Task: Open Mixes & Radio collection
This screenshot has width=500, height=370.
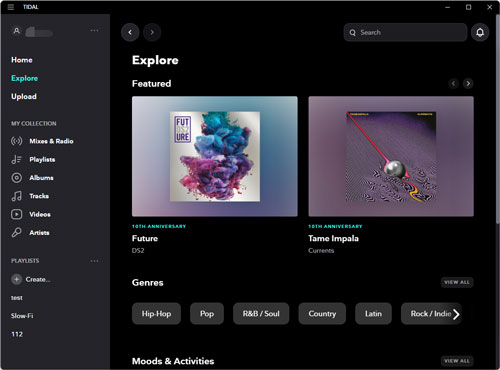Action: point(51,141)
